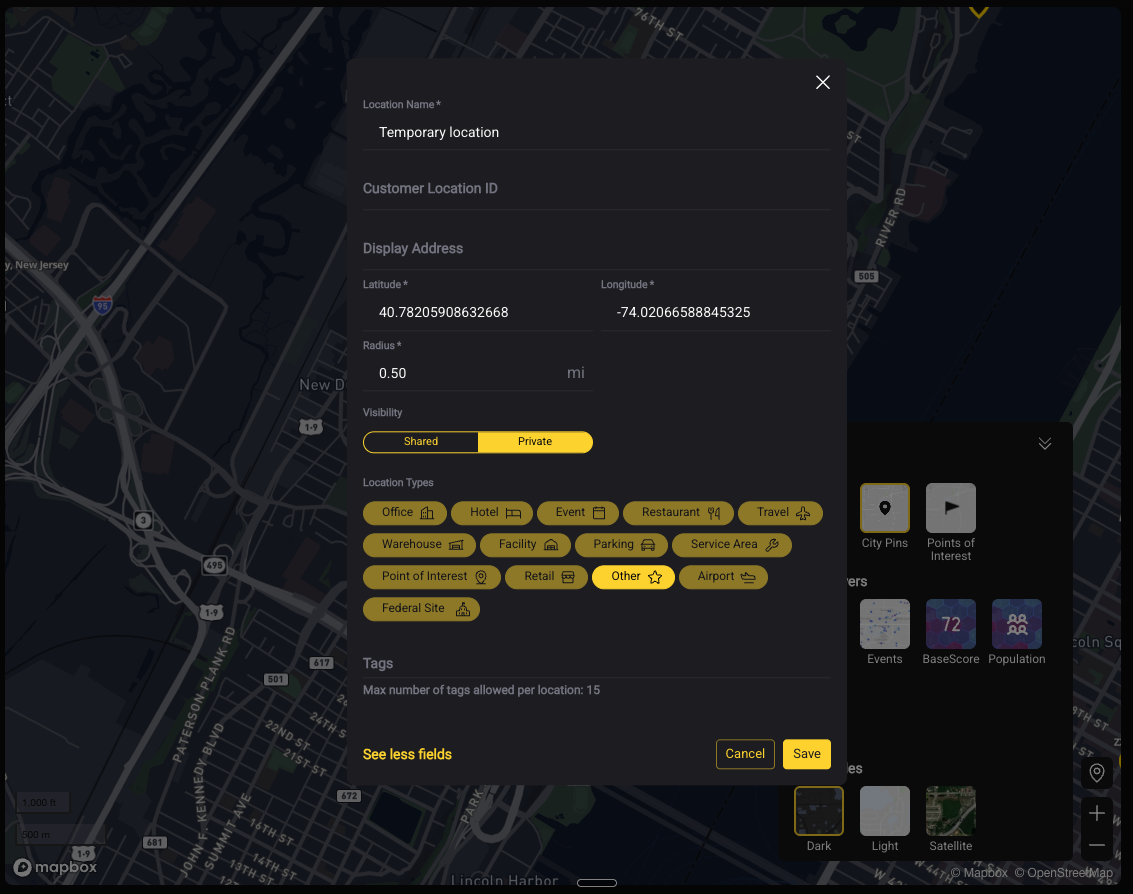This screenshot has height=894, width=1133.
Task: Choose the Federal Site location type
Action: click(421, 609)
